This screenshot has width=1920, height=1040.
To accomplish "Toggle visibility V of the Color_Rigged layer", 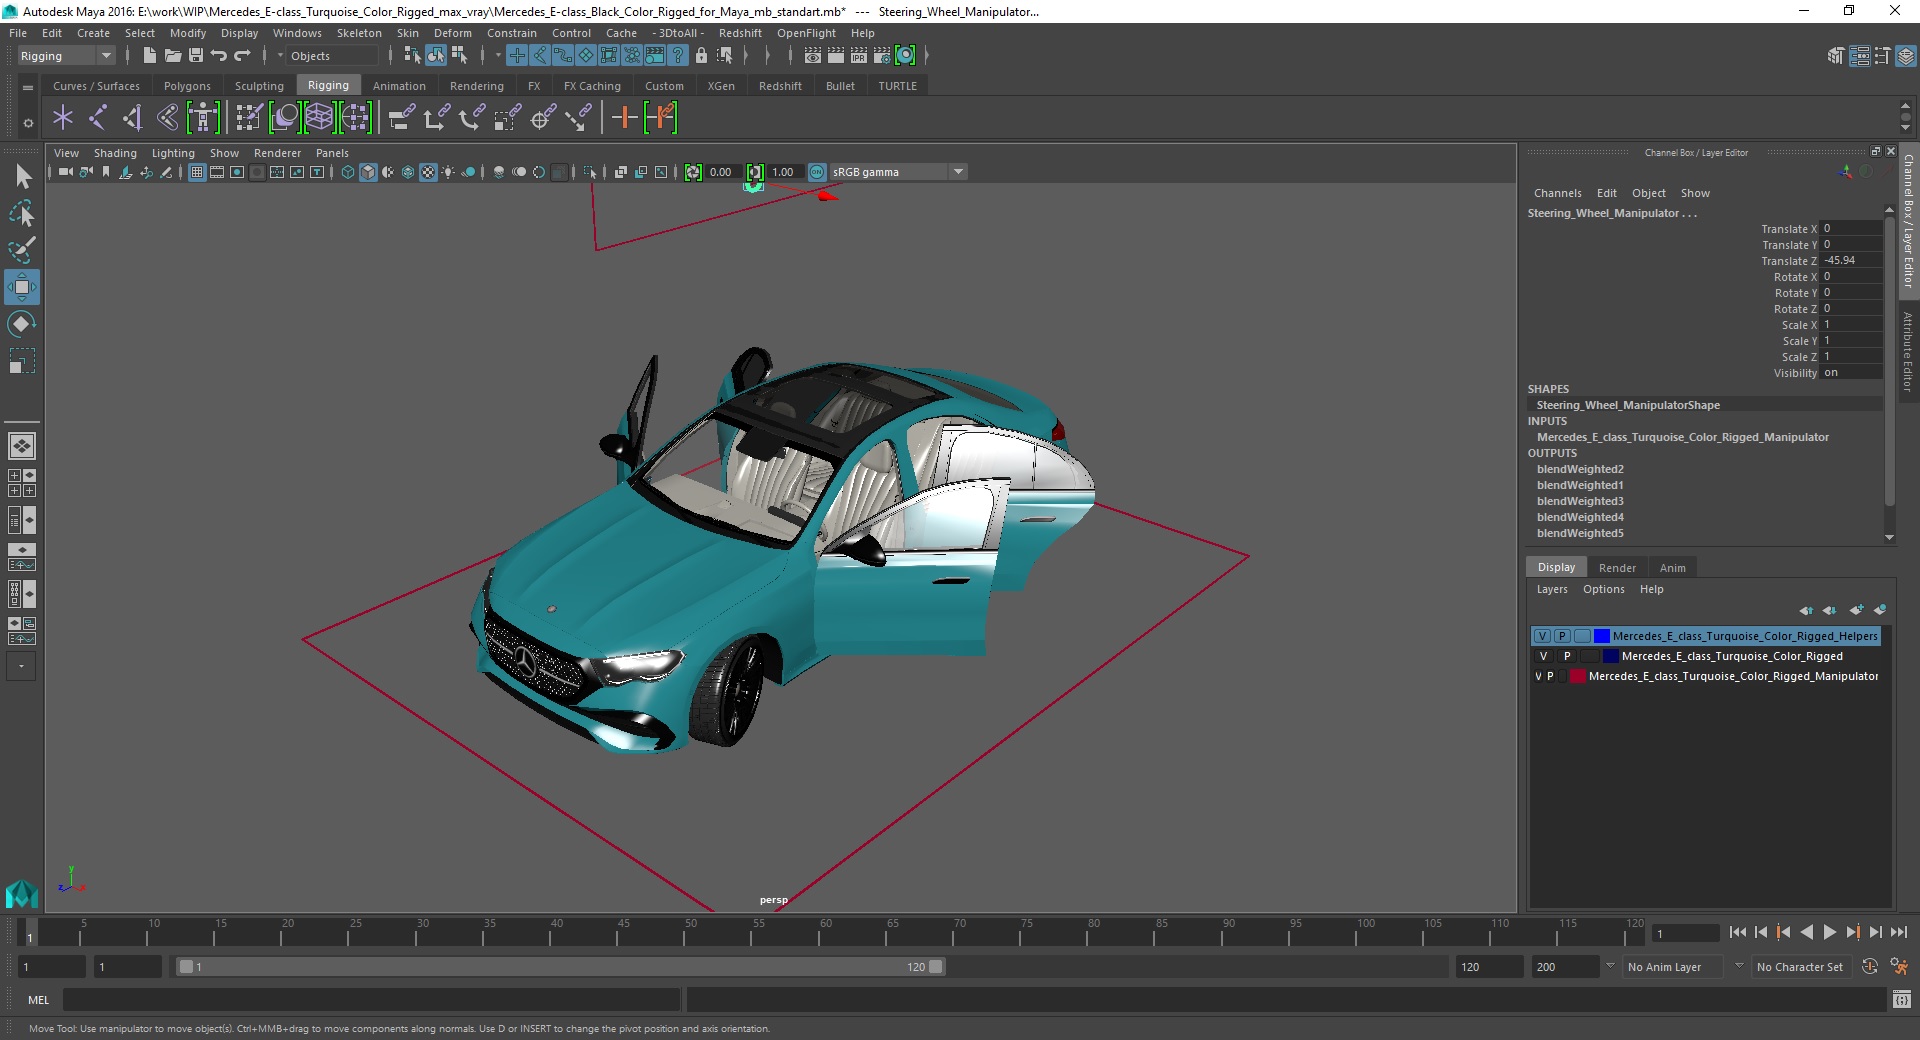I will click(x=1544, y=656).
